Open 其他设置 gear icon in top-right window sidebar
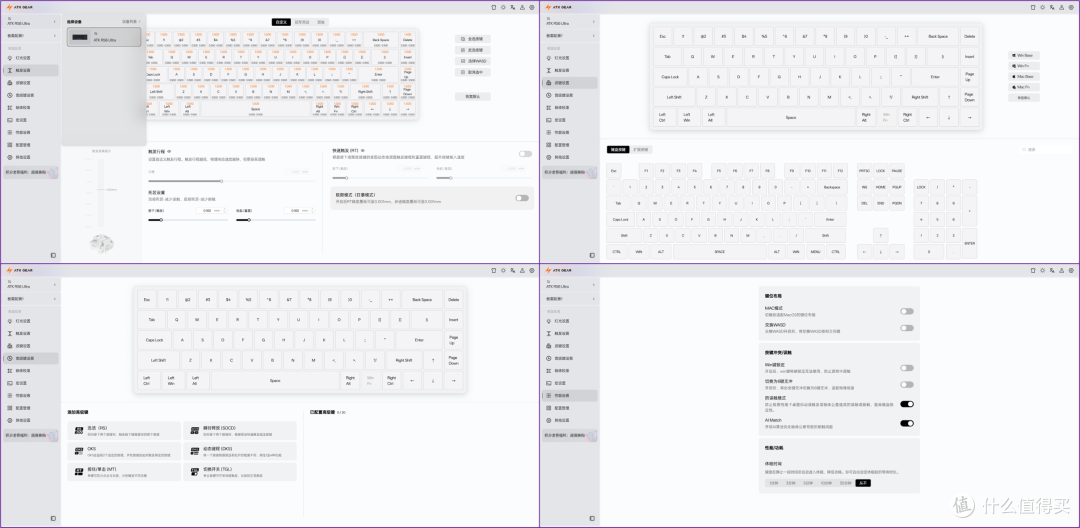This screenshot has width=1080, height=528. coord(550,157)
